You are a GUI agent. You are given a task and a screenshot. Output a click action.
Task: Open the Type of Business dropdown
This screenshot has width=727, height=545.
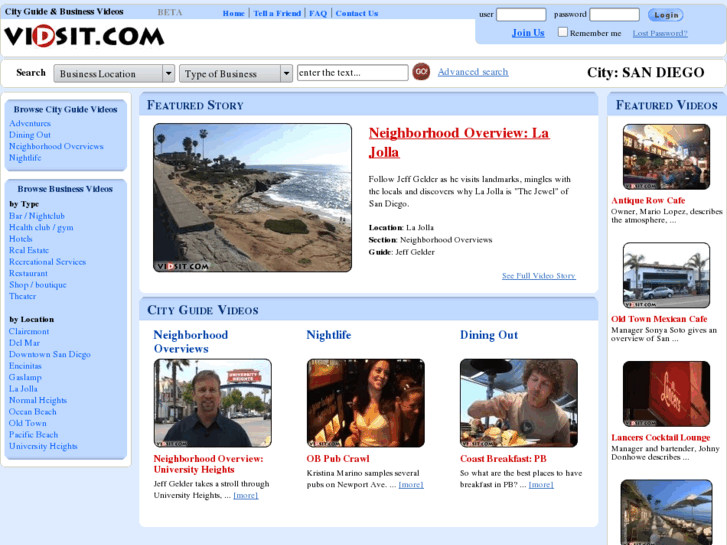click(236, 73)
